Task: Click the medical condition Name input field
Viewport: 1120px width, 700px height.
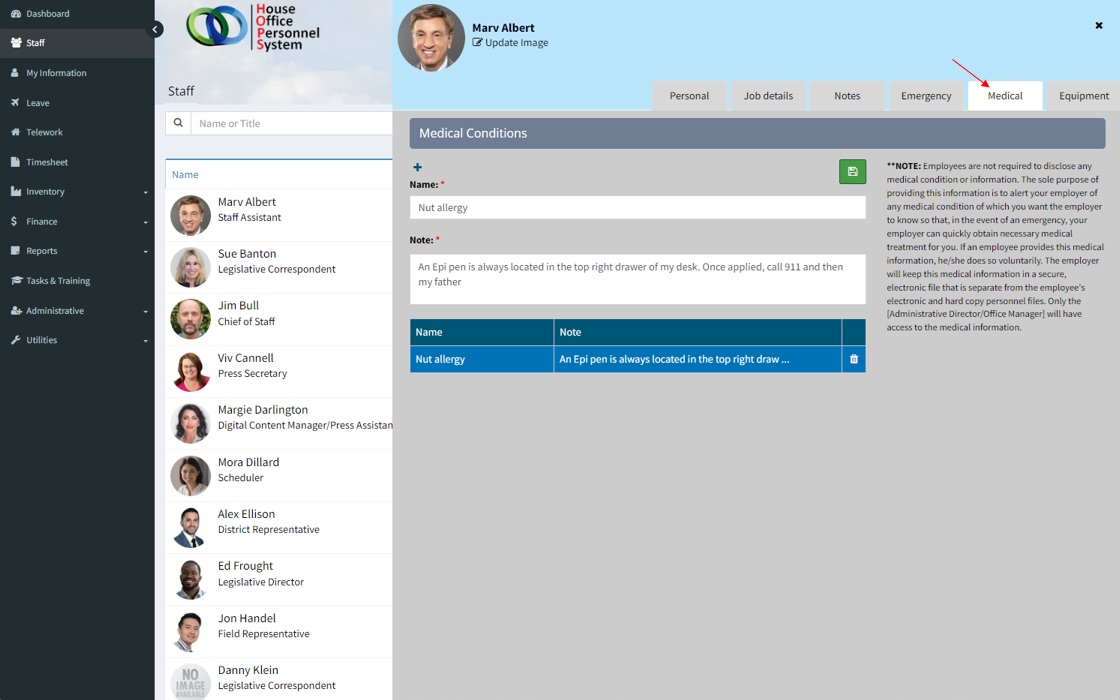Action: coord(637,207)
